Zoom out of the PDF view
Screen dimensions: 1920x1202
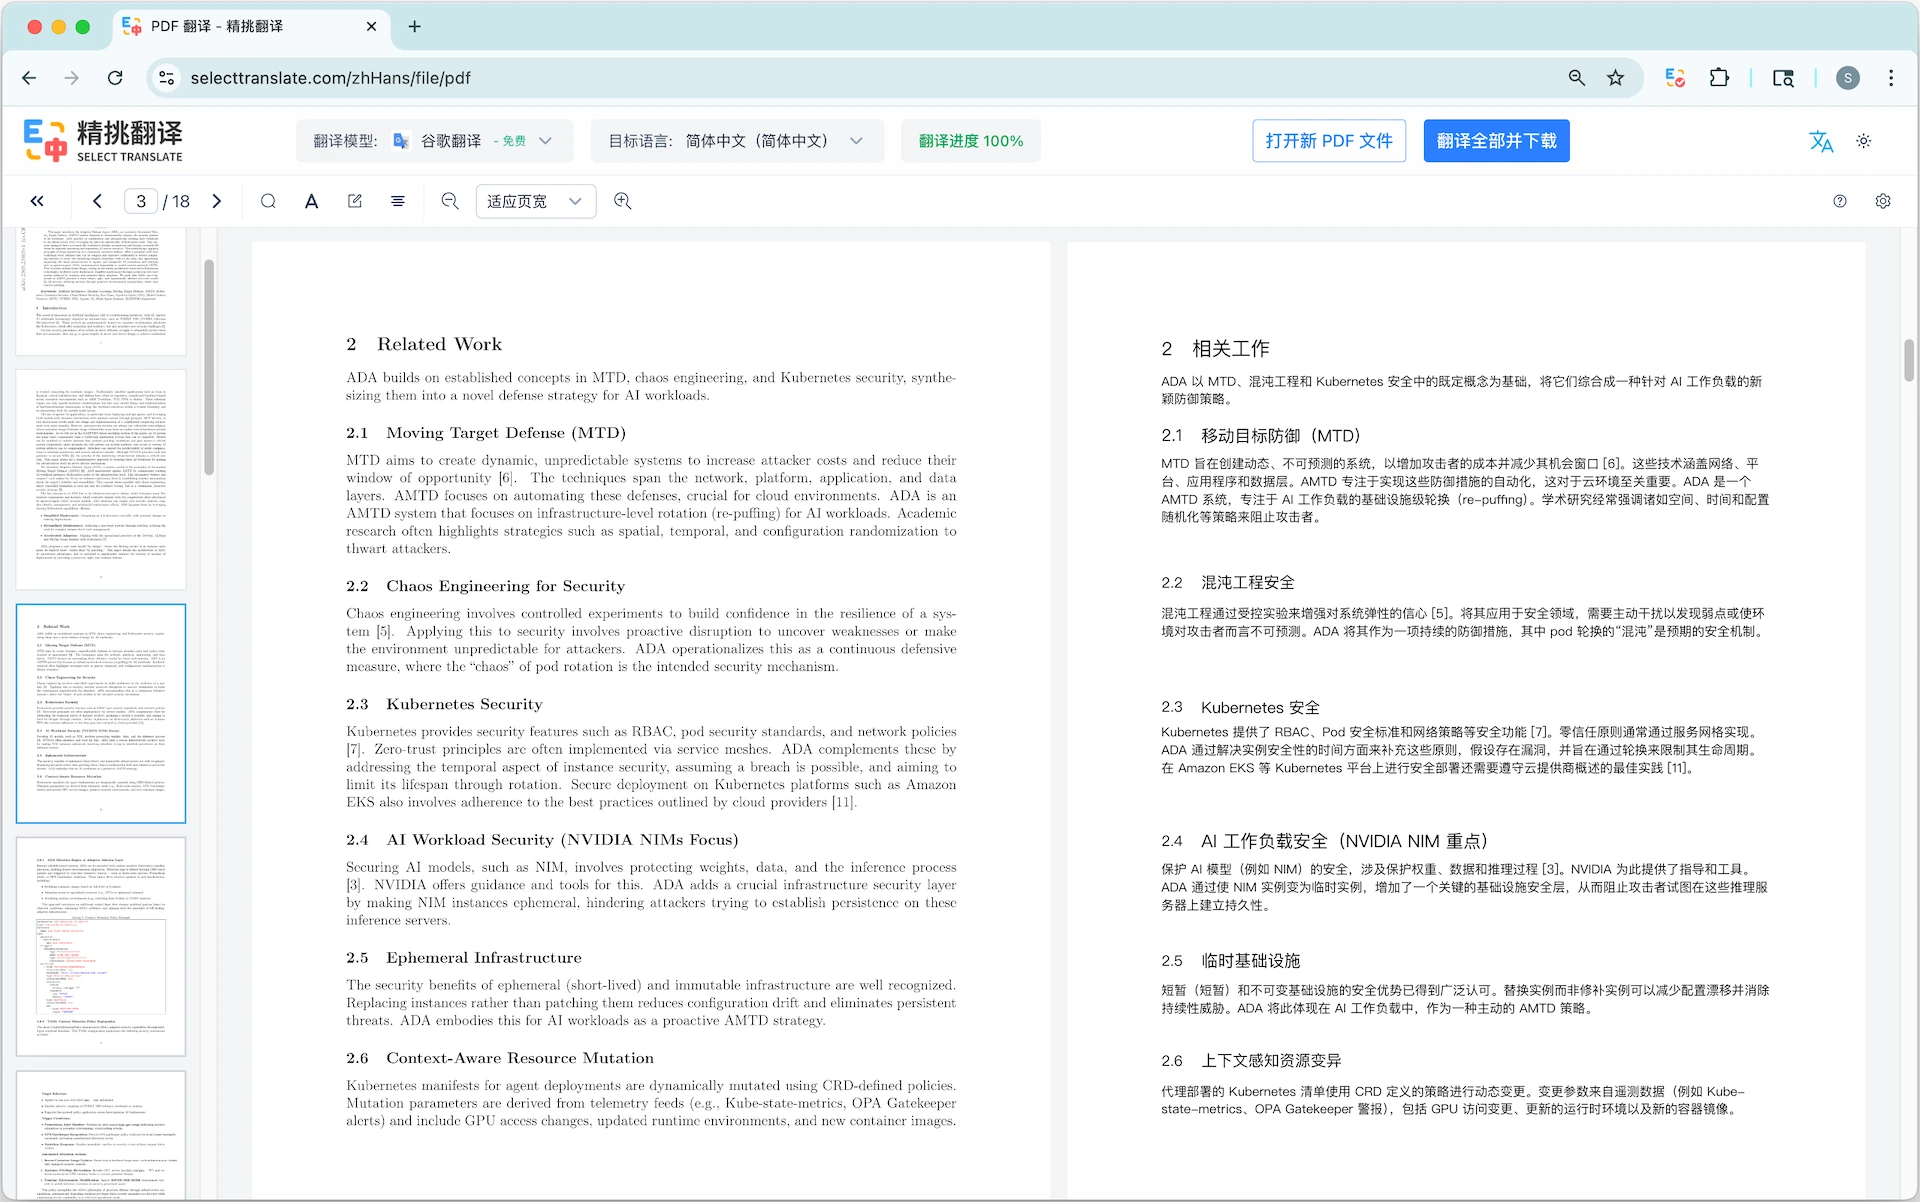(450, 201)
